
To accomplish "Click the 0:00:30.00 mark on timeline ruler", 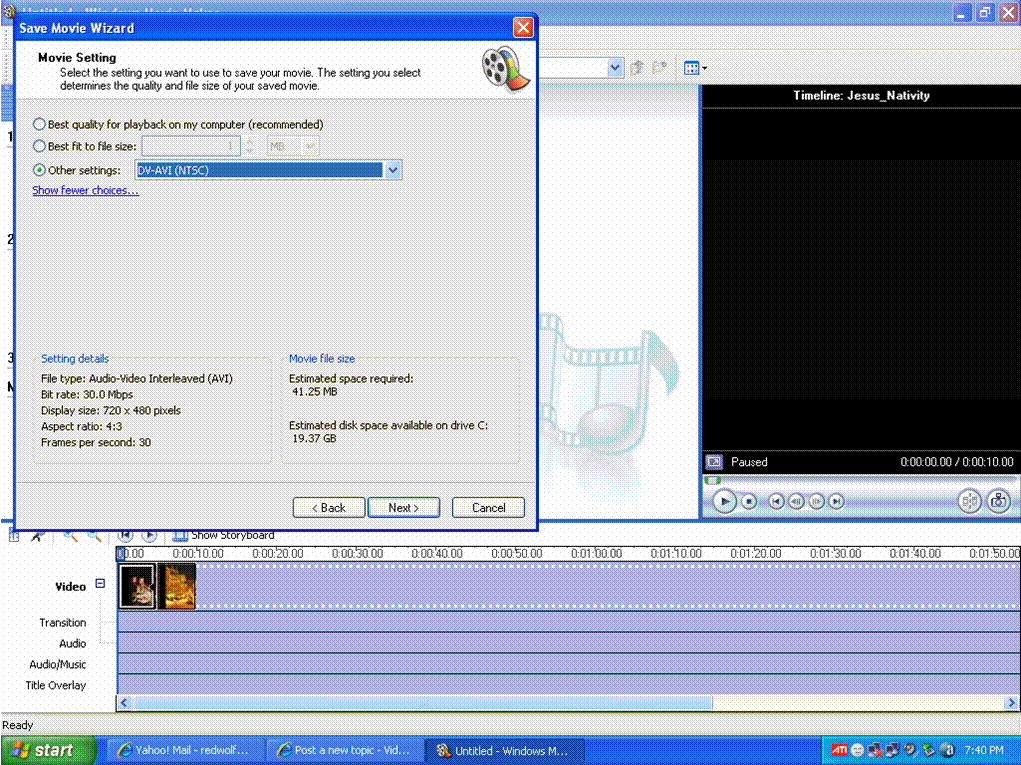I will (x=357, y=553).
